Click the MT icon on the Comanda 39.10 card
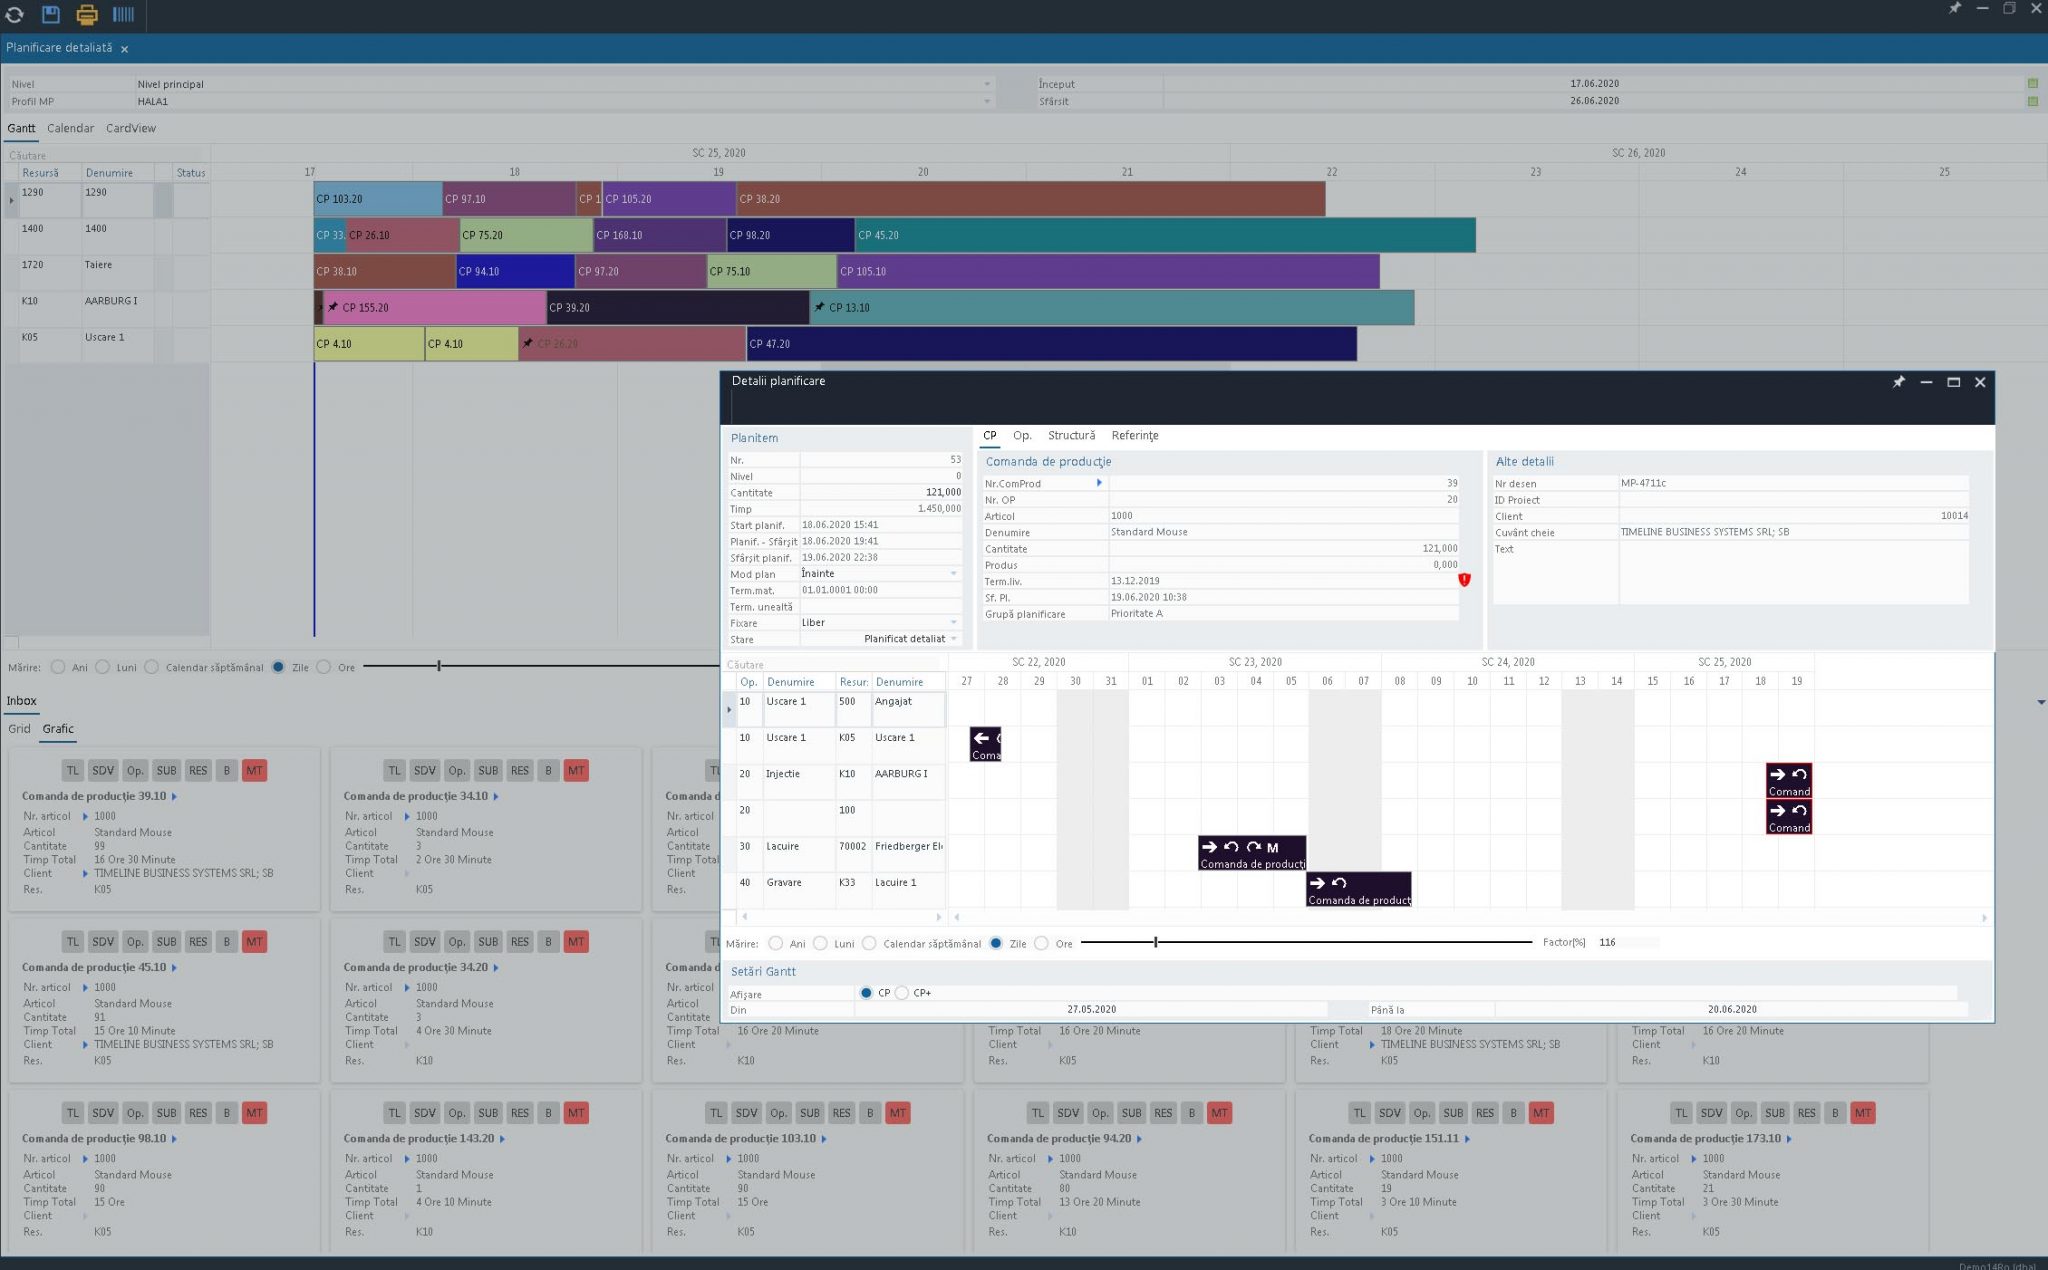Viewport: 2048px width, 1270px height. click(256, 770)
